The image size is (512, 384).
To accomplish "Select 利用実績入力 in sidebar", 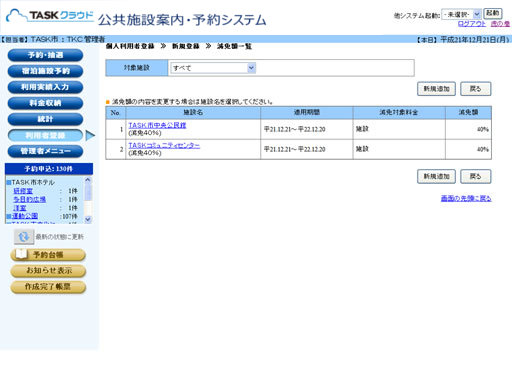I will [x=45, y=87].
